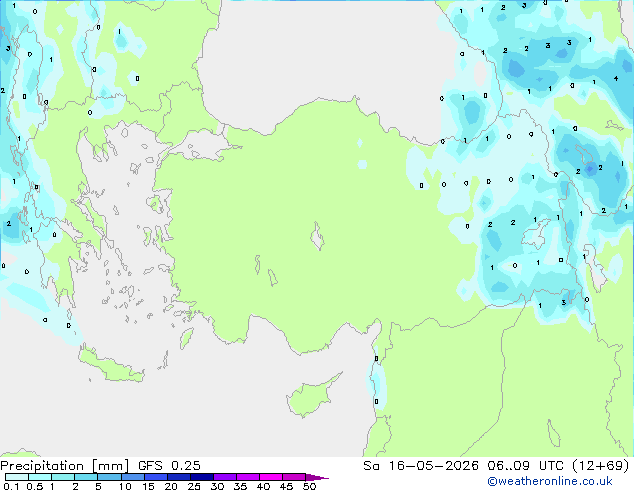Click the legend swatch between 45 and 50
634x490 pixels.
click(294, 477)
